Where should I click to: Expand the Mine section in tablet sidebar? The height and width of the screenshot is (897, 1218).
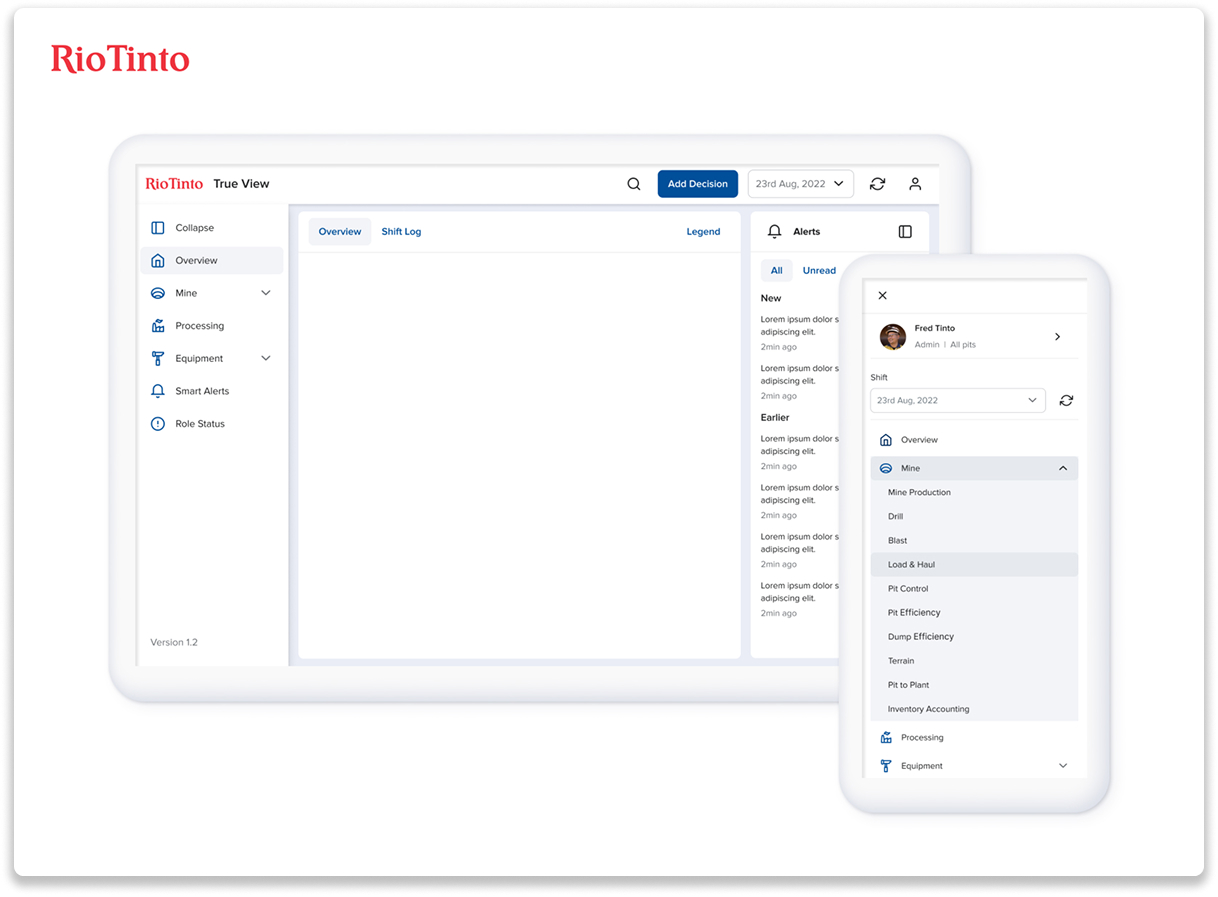pyautogui.click(x=265, y=293)
